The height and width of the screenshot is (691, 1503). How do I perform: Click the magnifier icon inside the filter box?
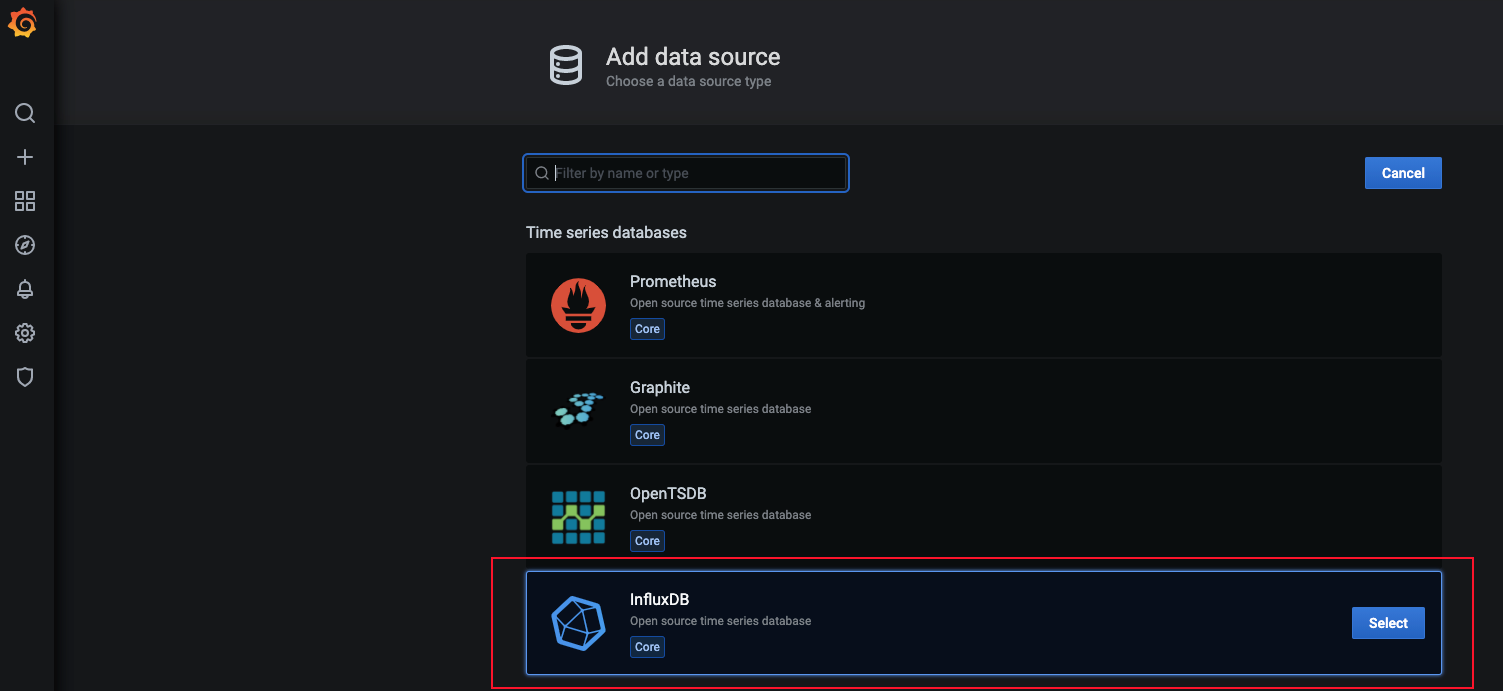coord(542,173)
